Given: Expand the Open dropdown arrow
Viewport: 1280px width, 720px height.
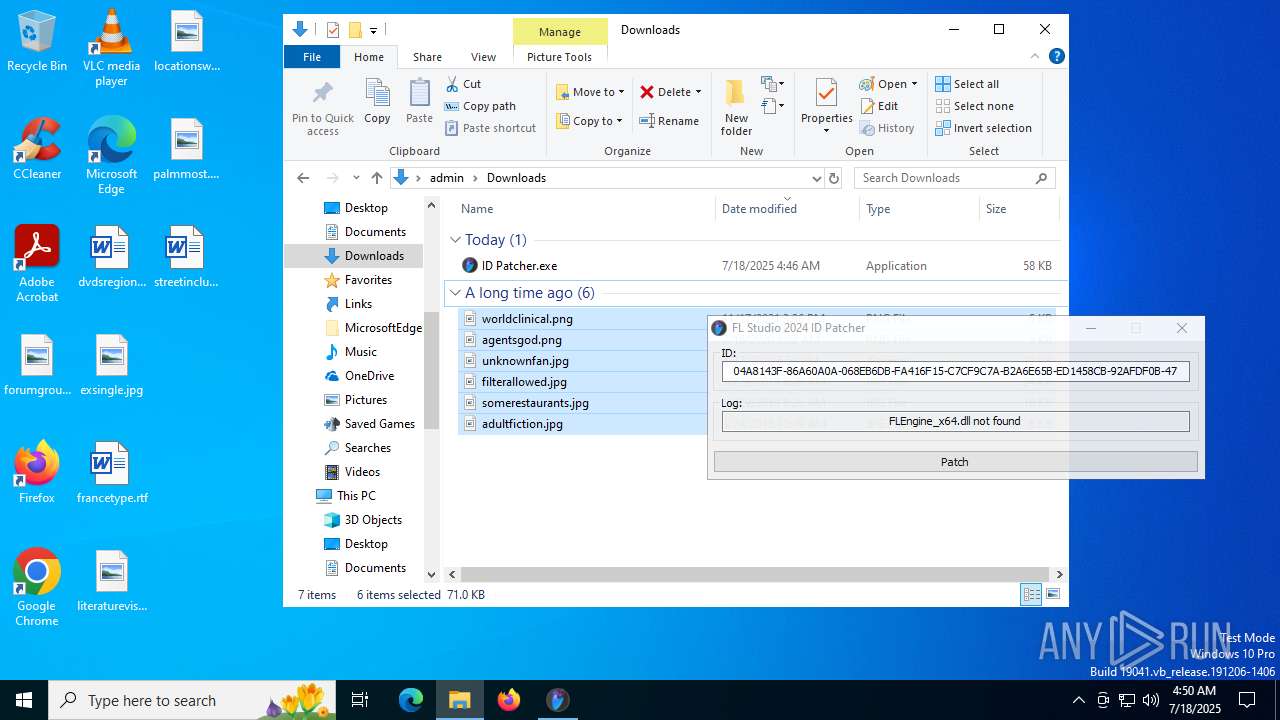Looking at the screenshot, I should click(x=914, y=84).
